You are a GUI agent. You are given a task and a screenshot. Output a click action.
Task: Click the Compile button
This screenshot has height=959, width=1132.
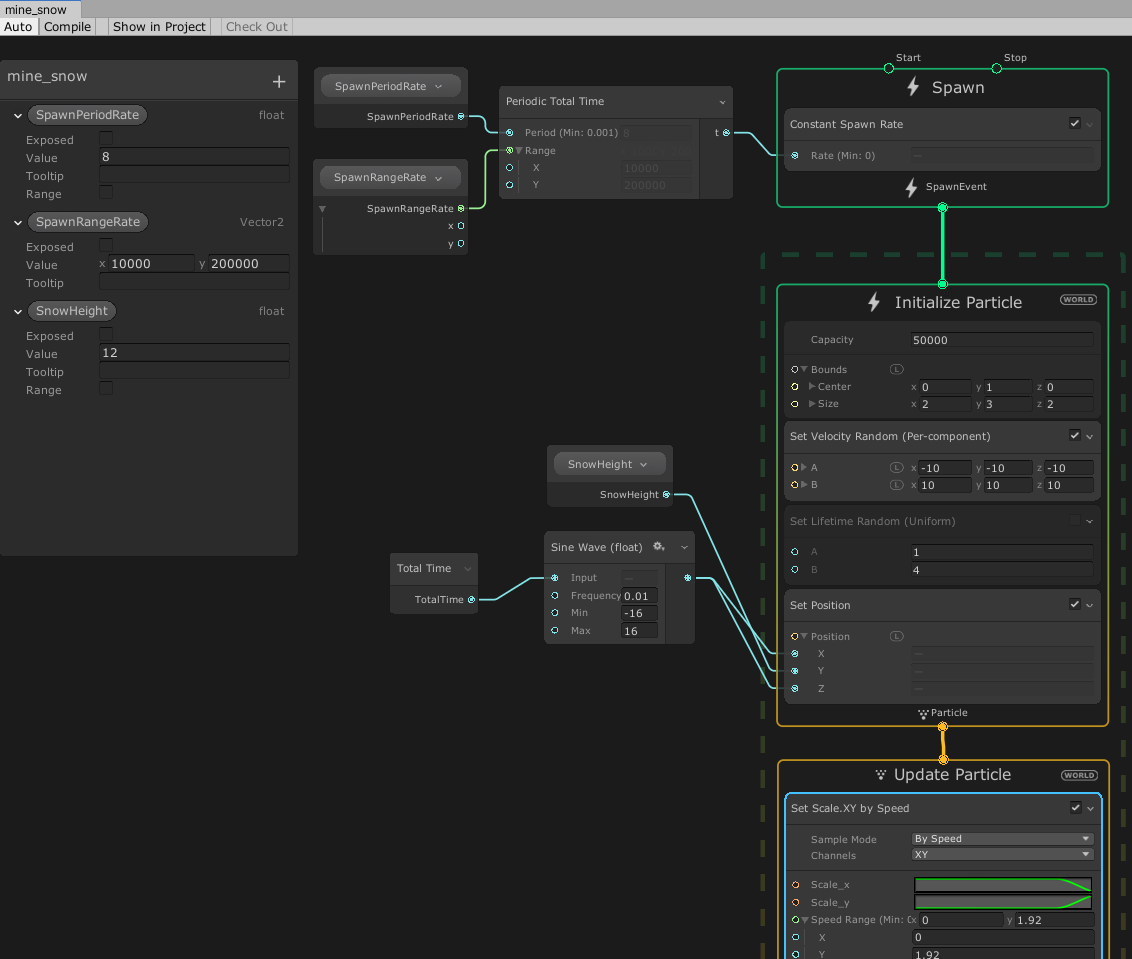click(x=67, y=27)
